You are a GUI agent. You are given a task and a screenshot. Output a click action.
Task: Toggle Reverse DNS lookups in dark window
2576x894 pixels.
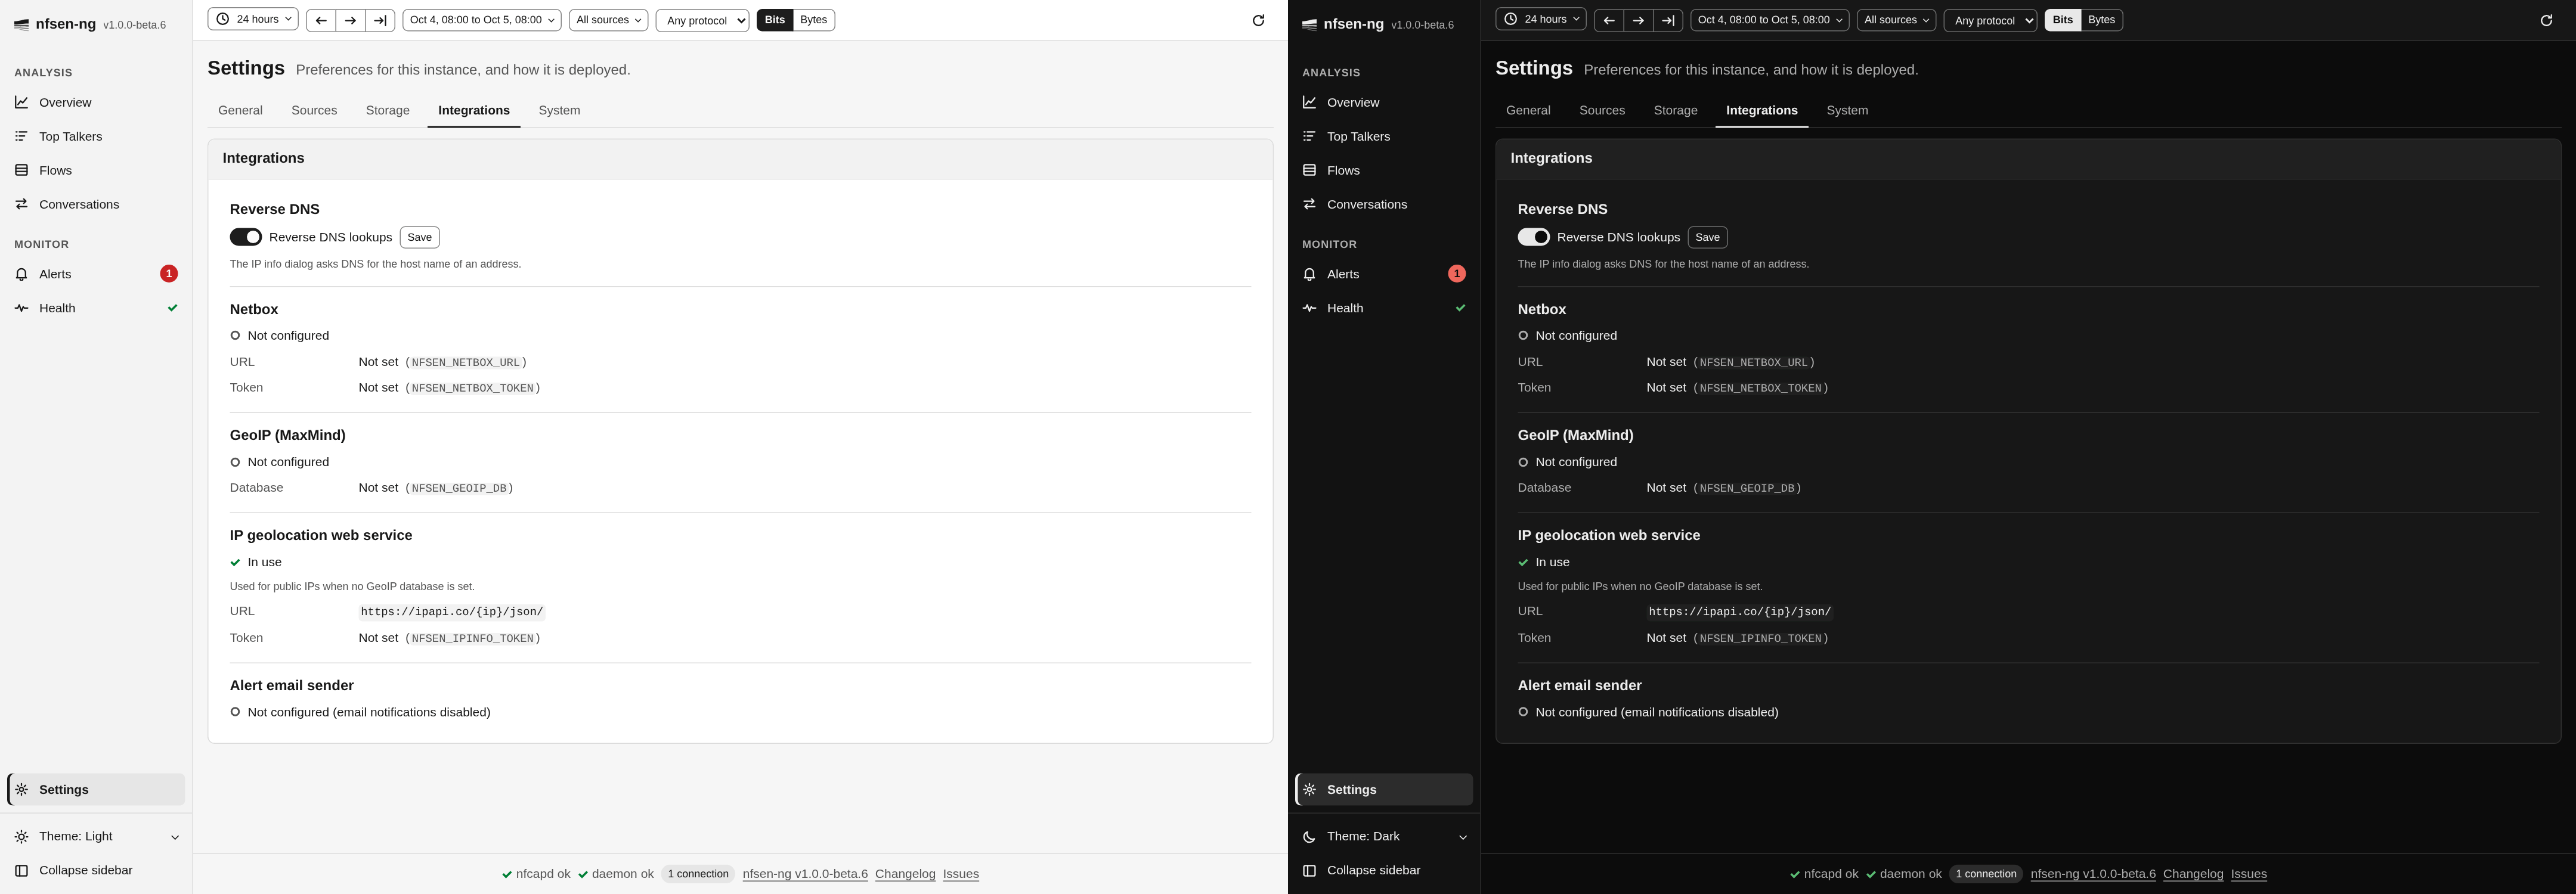point(1534,237)
